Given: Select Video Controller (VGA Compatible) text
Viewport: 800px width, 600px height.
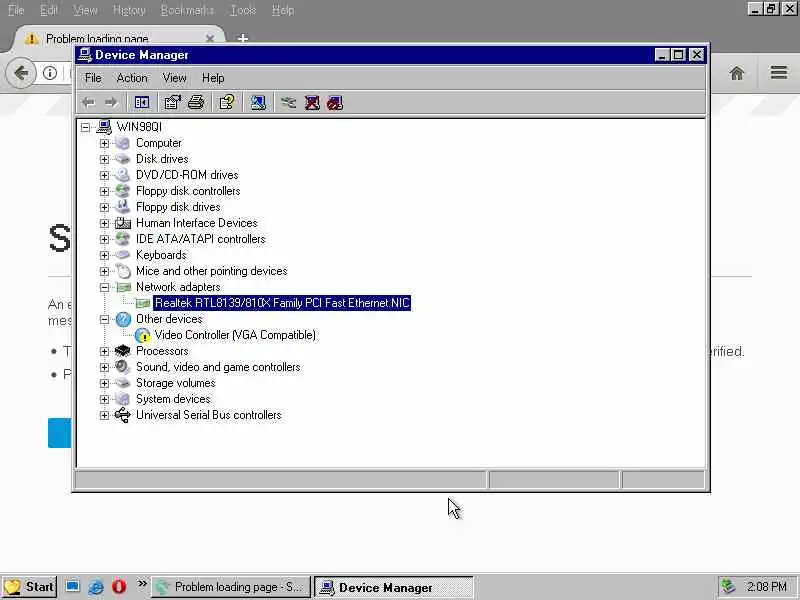Looking at the screenshot, I should (x=235, y=335).
